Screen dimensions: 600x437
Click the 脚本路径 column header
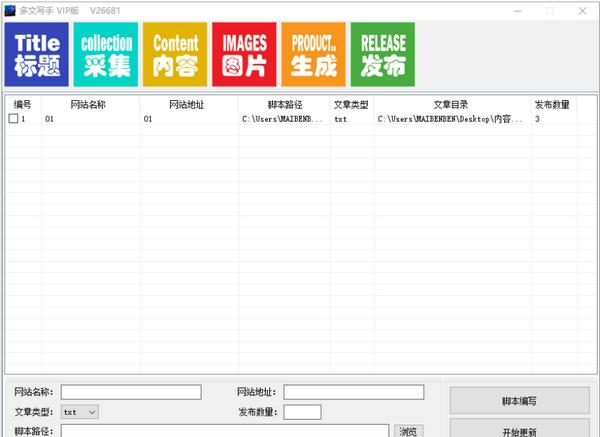[285, 104]
